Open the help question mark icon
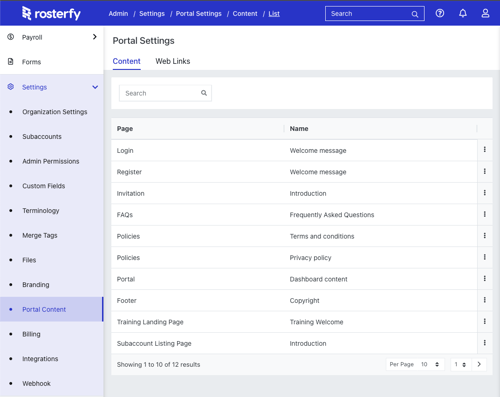The image size is (500, 397). tap(440, 13)
